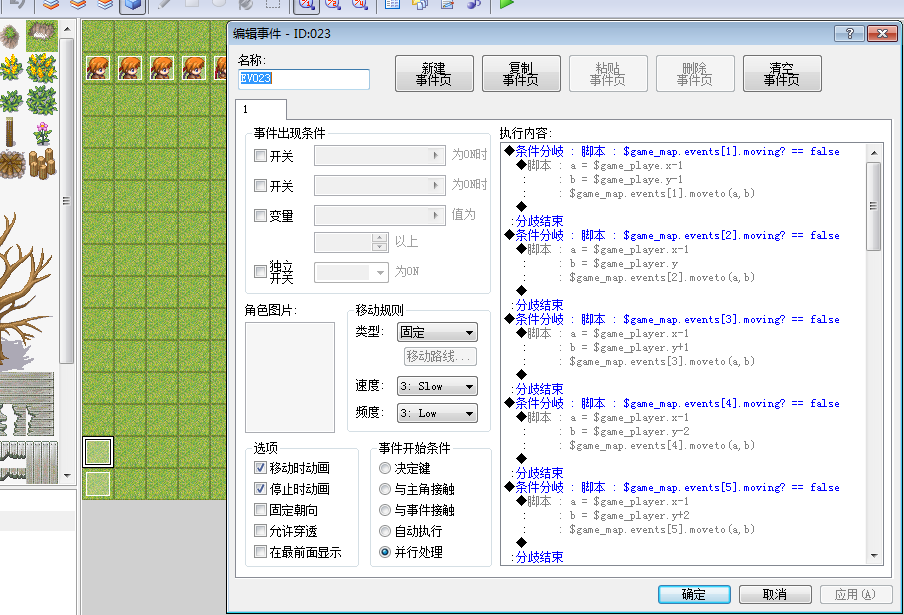904x615 pixels.
Task: Click the 复制事件页 button
Action: click(x=521, y=74)
